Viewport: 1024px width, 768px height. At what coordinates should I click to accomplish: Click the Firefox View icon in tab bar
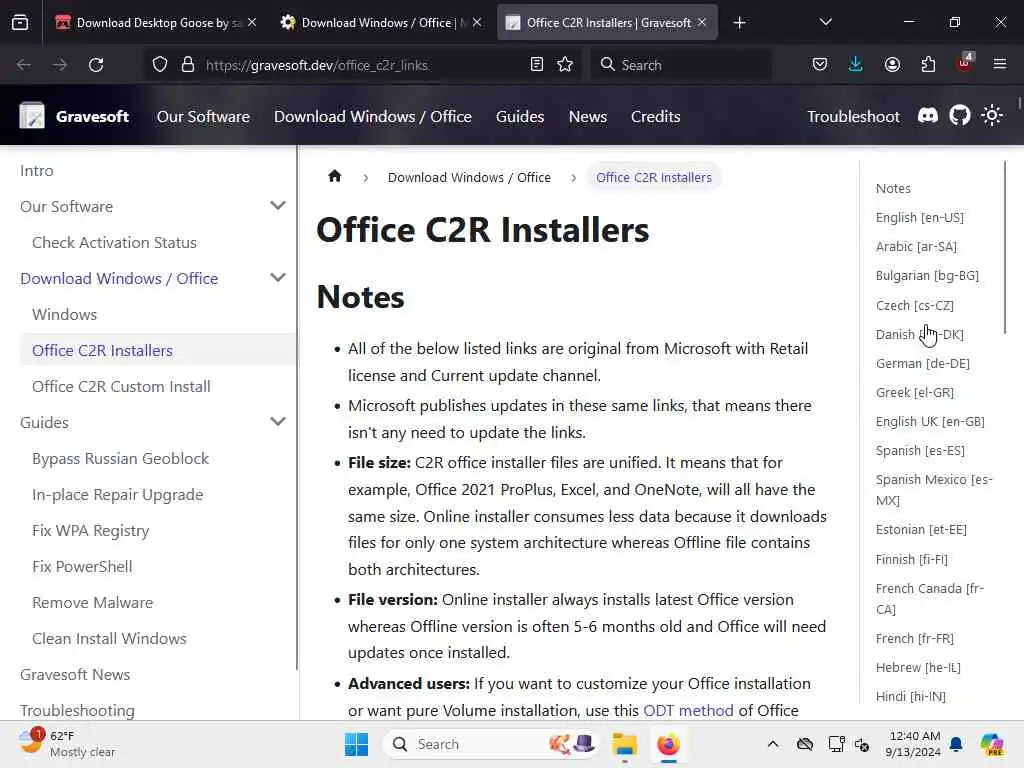[20, 23]
